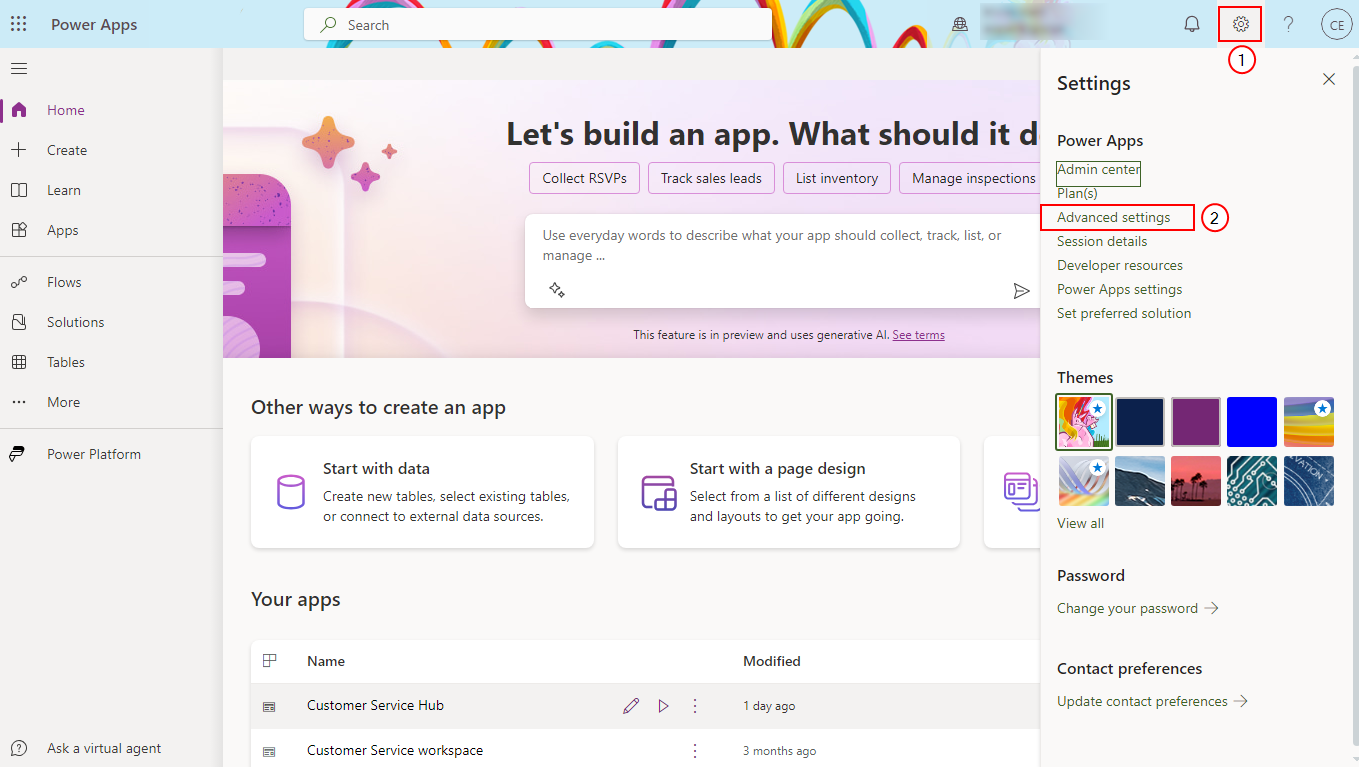Open the app launcher waffle icon
Screen dimensions: 1359x767
pos(18,24)
